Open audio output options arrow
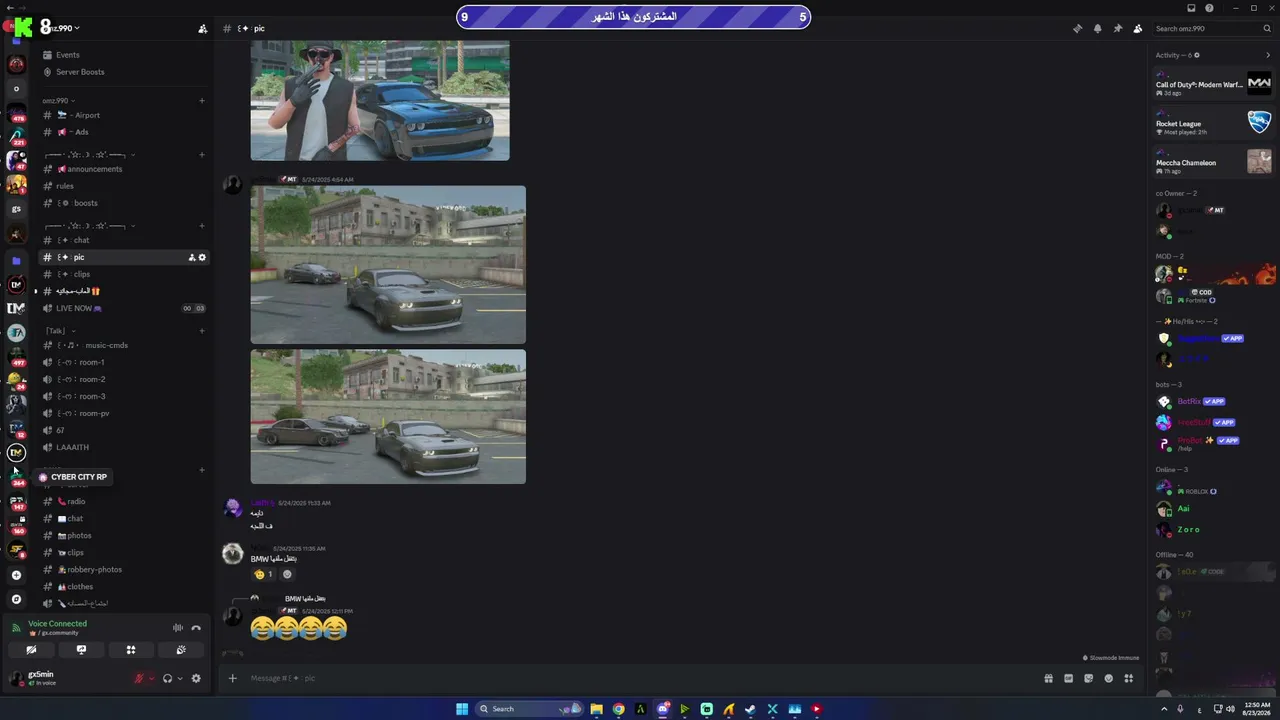Screen dimensions: 1280x720 pyautogui.click(x=179, y=678)
